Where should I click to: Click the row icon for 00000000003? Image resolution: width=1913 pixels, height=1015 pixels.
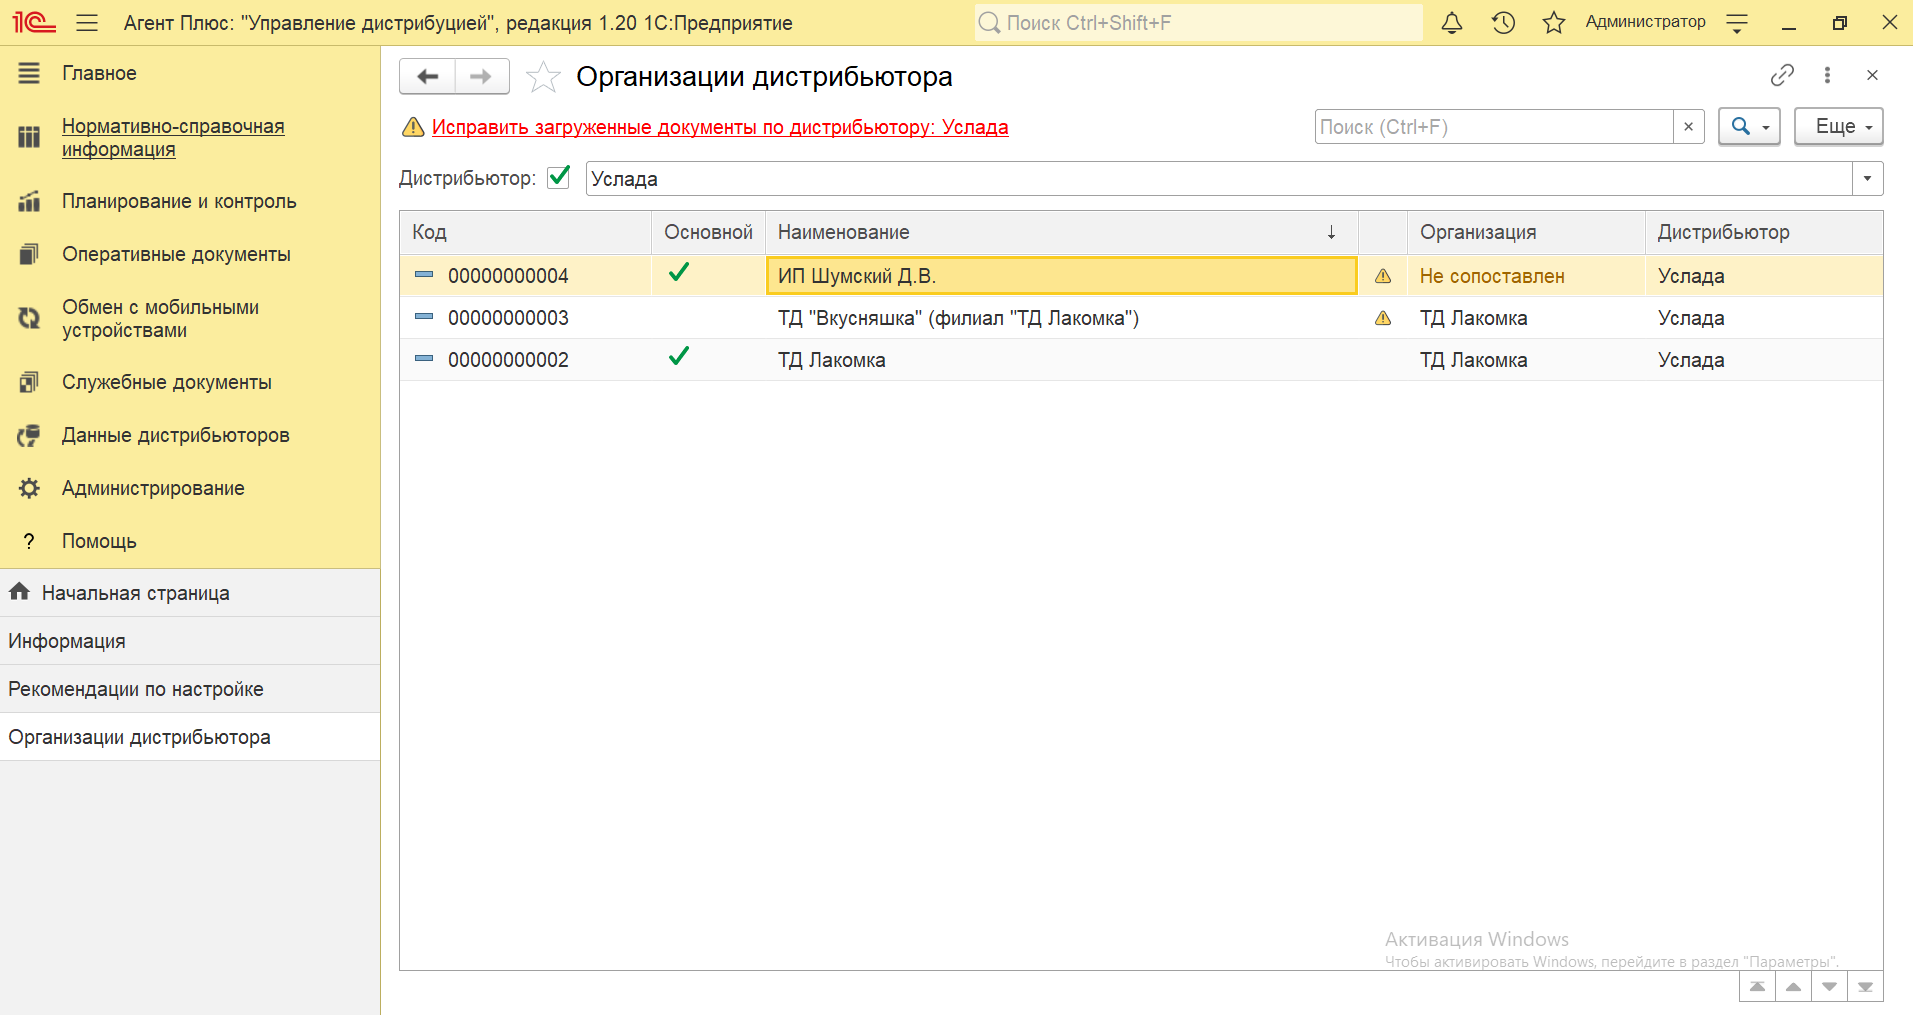coord(424,316)
